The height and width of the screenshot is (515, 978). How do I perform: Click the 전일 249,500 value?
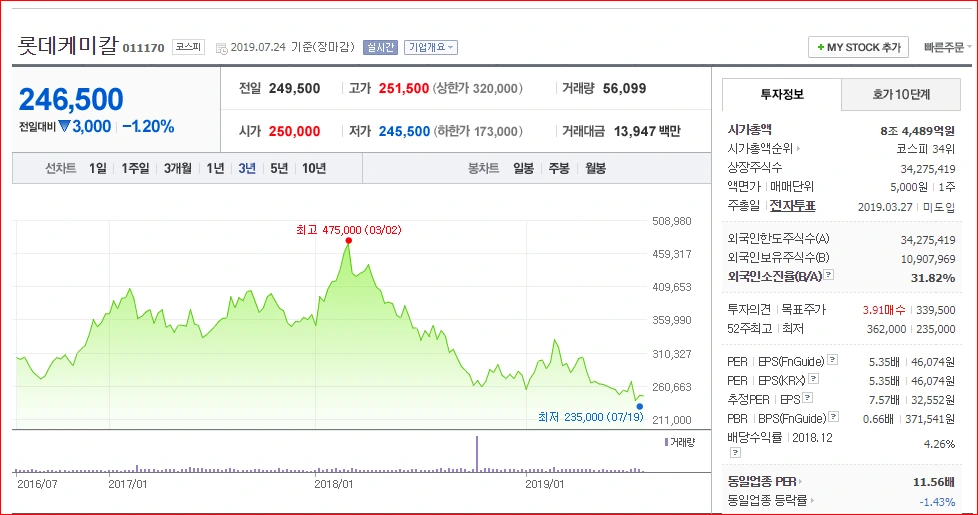[x=294, y=89]
